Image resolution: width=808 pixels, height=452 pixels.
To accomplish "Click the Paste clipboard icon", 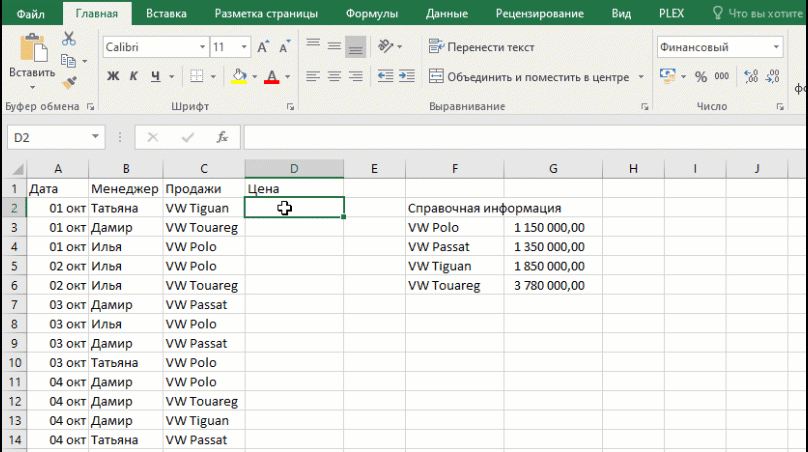I will pos(33,48).
